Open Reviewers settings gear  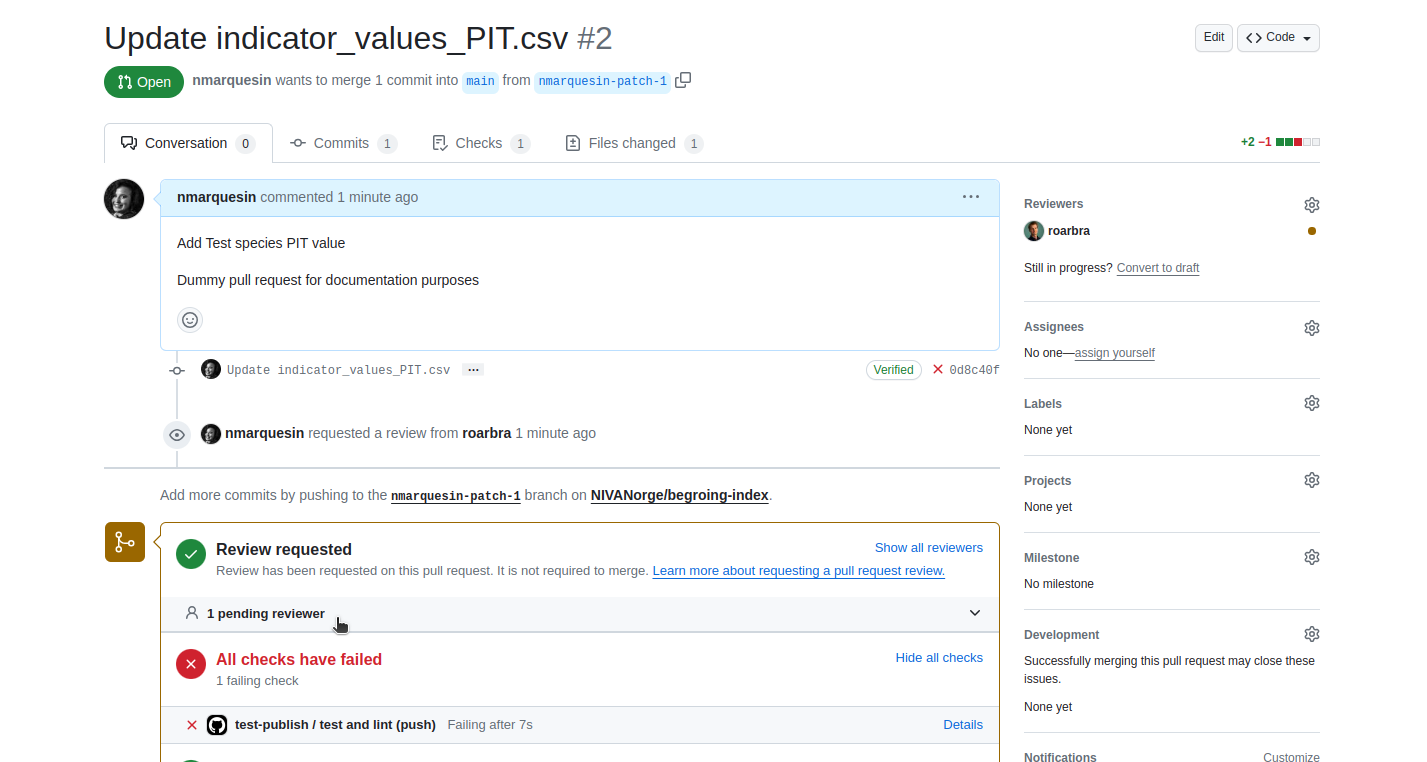[x=1312, y=205]
